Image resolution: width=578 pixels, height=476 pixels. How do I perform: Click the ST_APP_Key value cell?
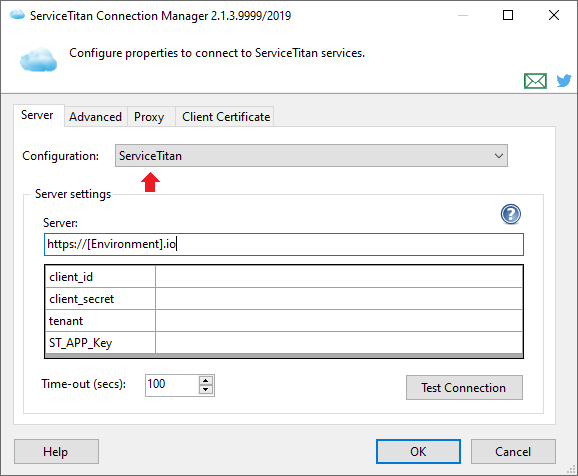point(339,343)
